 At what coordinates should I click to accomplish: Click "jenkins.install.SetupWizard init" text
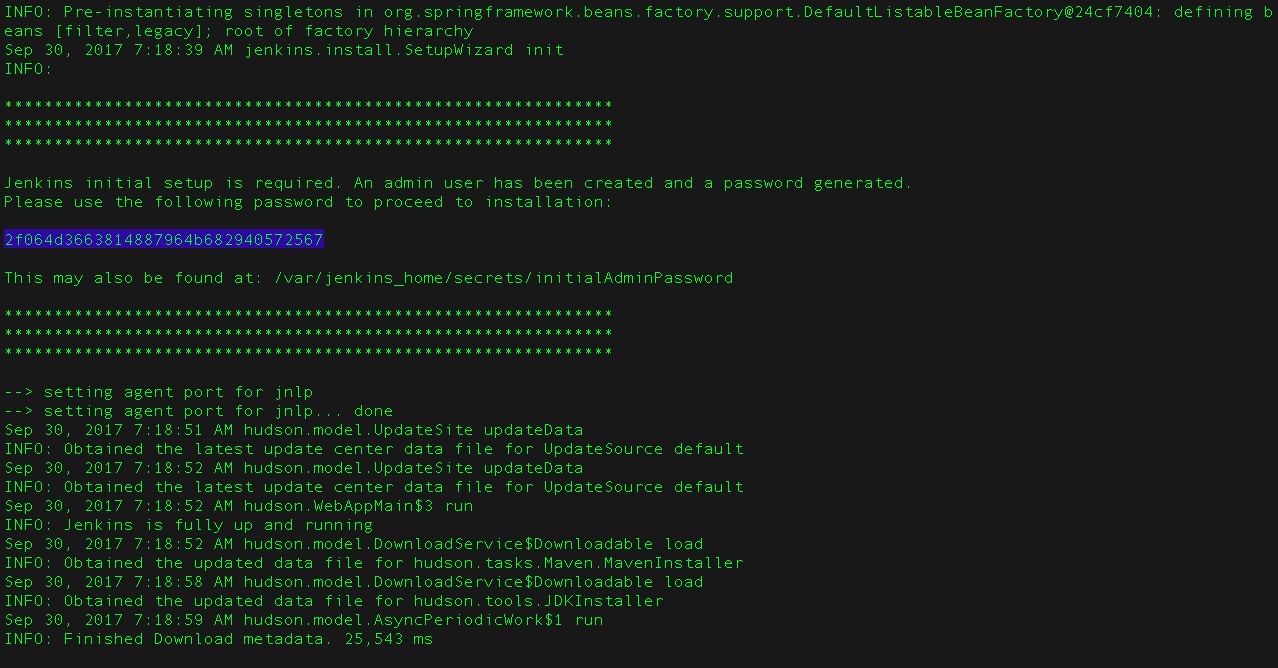(404, 50)
